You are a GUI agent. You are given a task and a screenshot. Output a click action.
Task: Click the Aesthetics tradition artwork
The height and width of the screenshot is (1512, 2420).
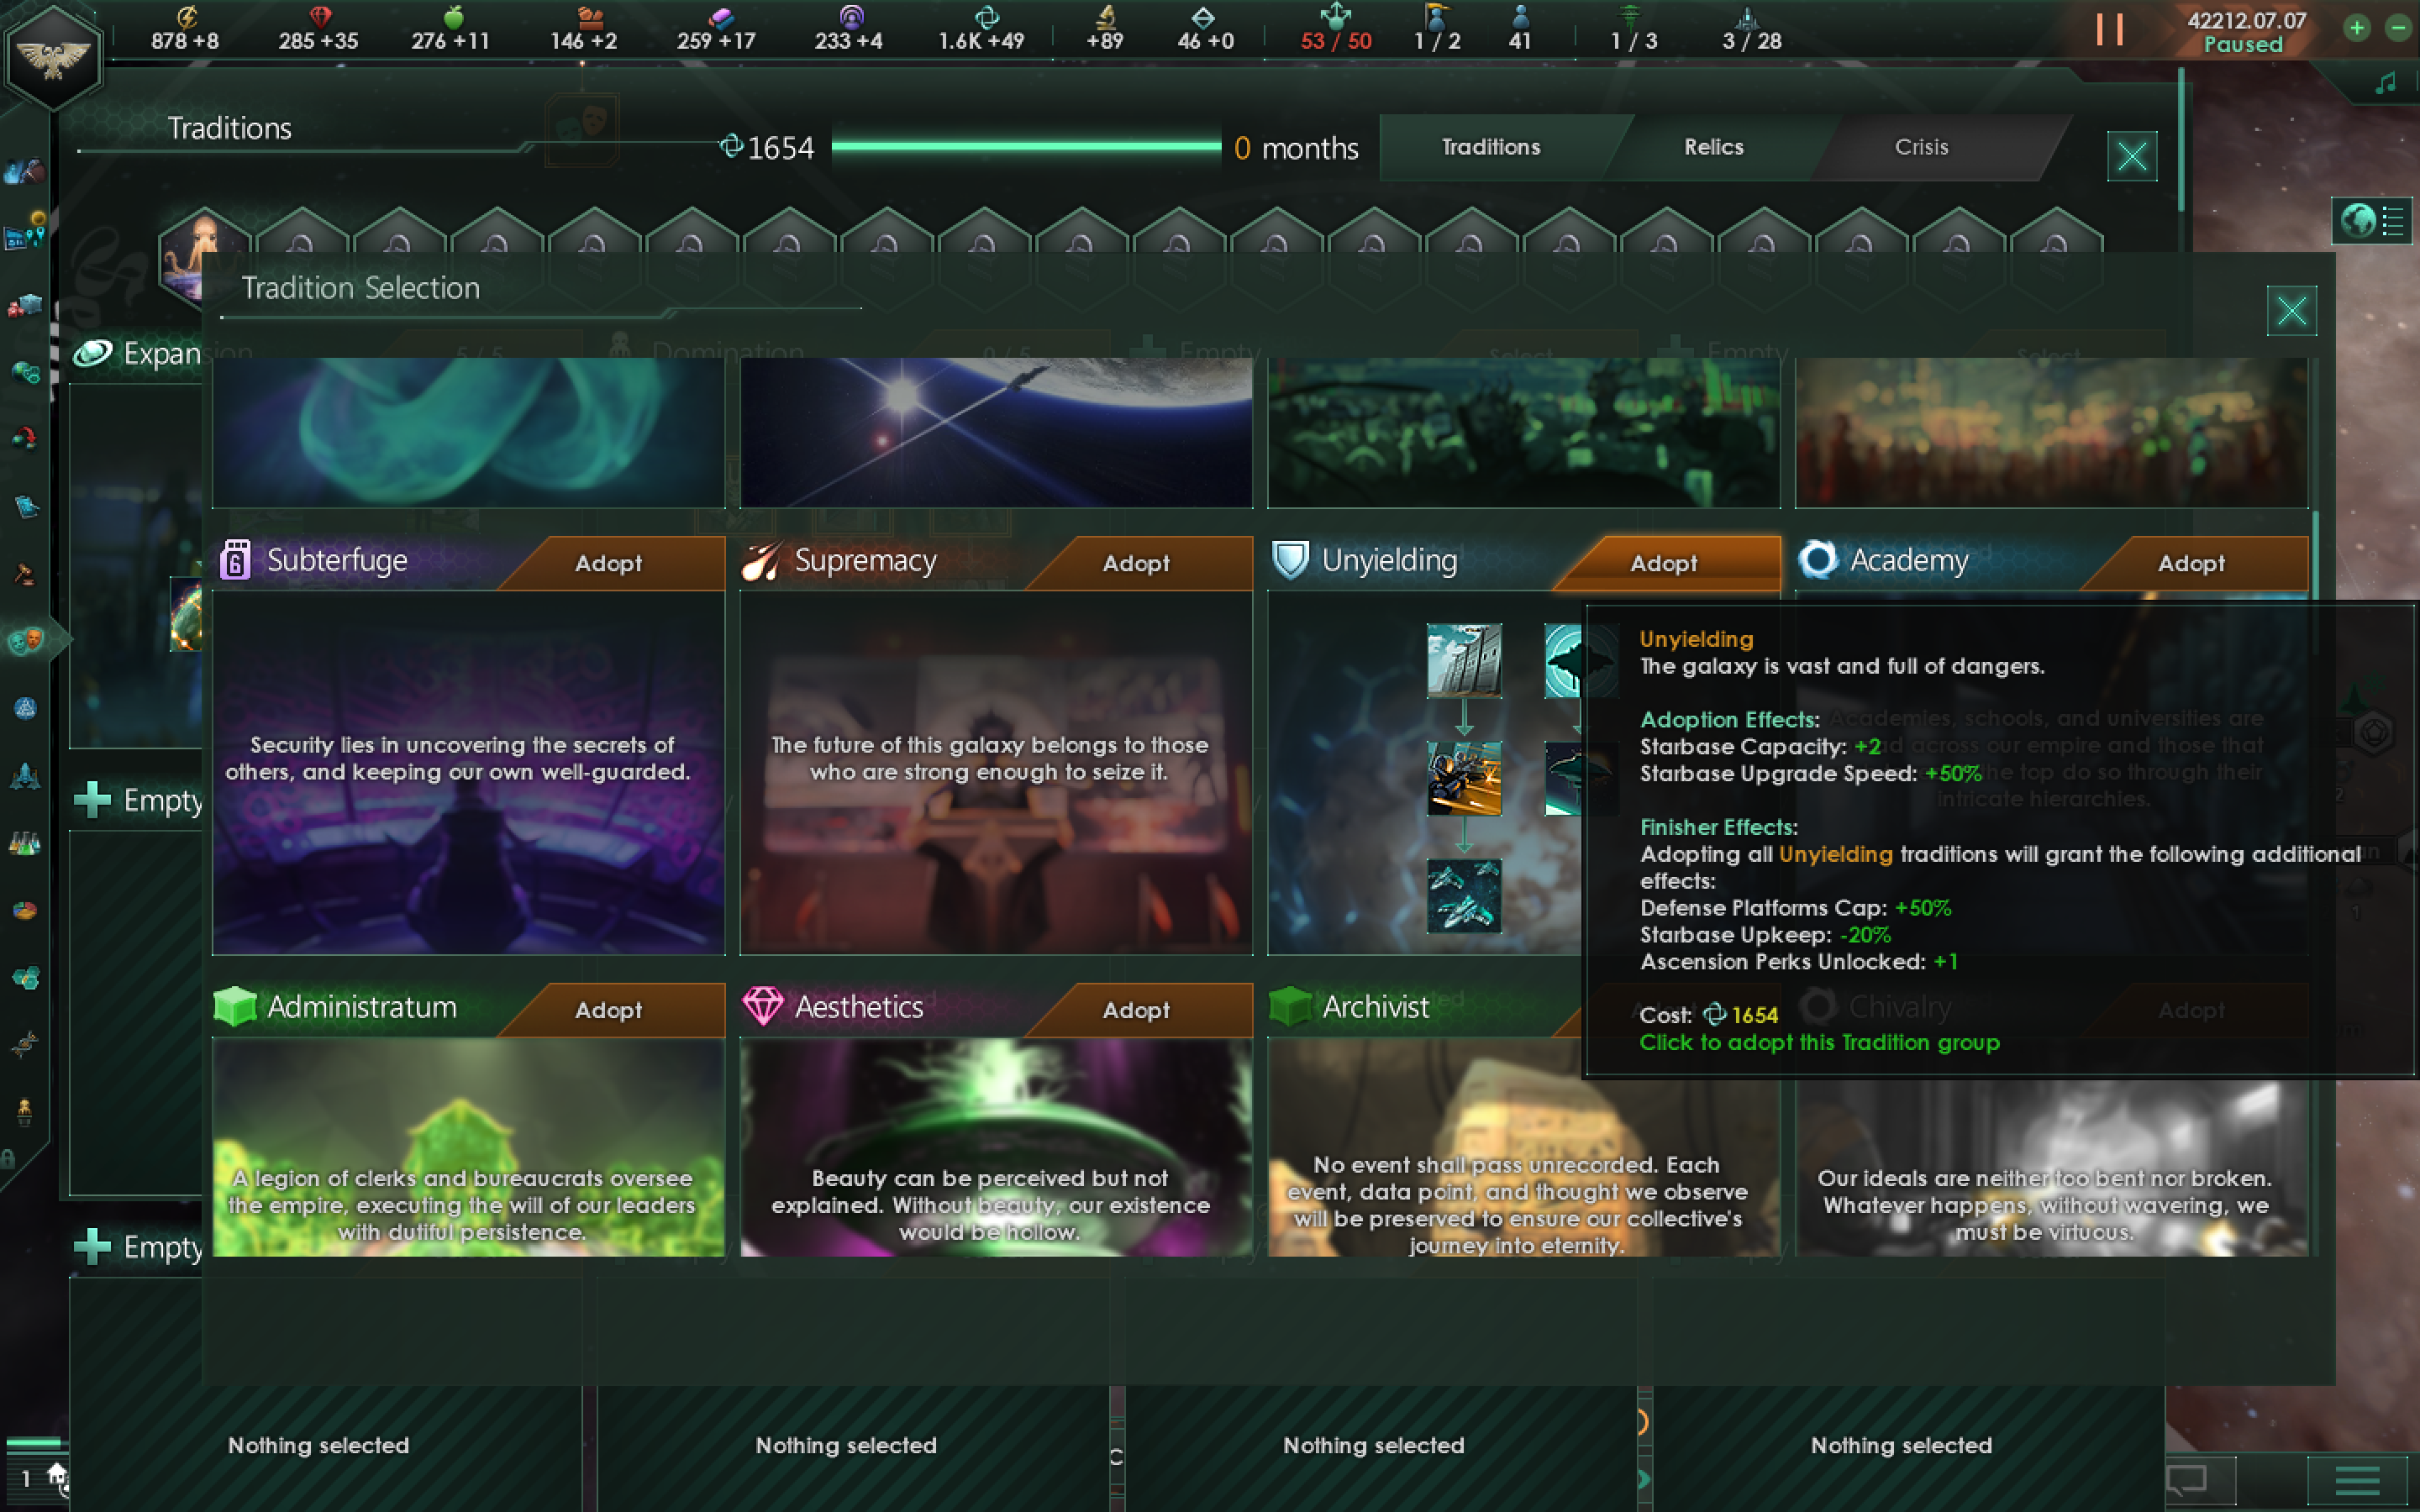tap(996, 1147)
